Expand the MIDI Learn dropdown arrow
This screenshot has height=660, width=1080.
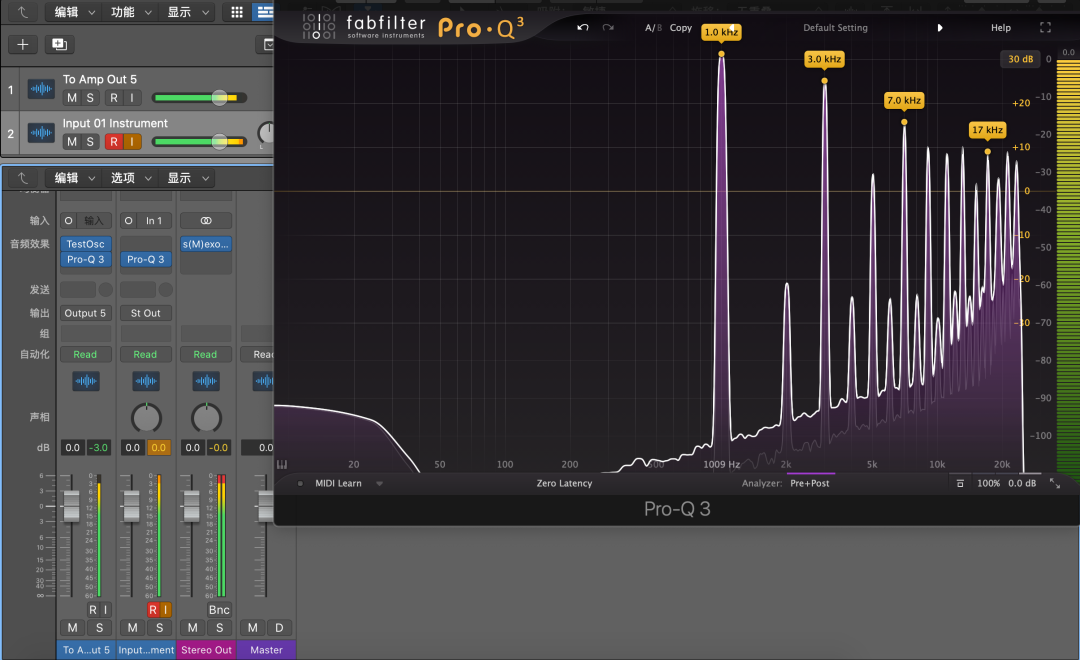tap(379, 483)
